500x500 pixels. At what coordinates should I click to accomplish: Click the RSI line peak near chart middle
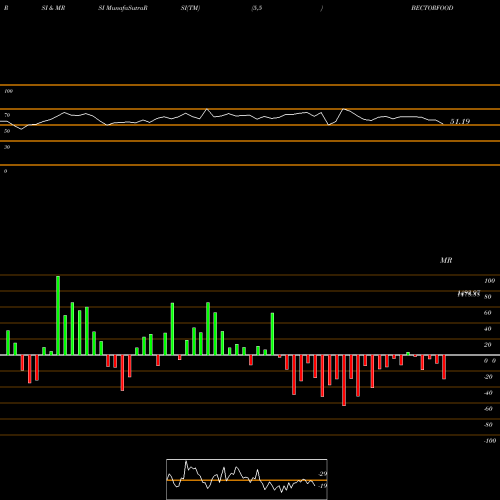pyautogui.click(x=207, y=109)
